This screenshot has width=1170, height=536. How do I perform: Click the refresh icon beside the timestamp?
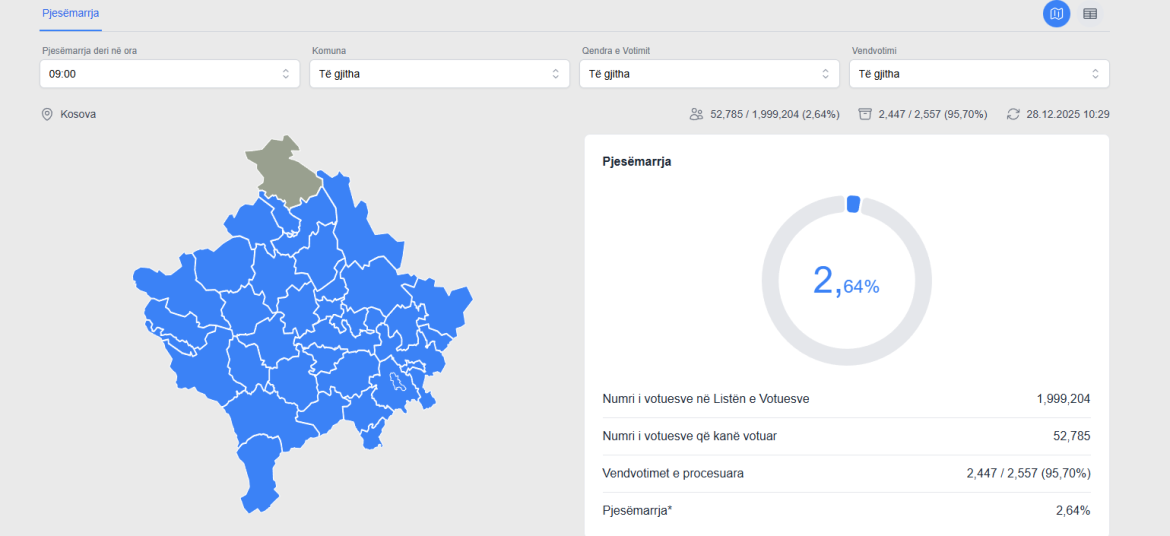click(1013, 115)
